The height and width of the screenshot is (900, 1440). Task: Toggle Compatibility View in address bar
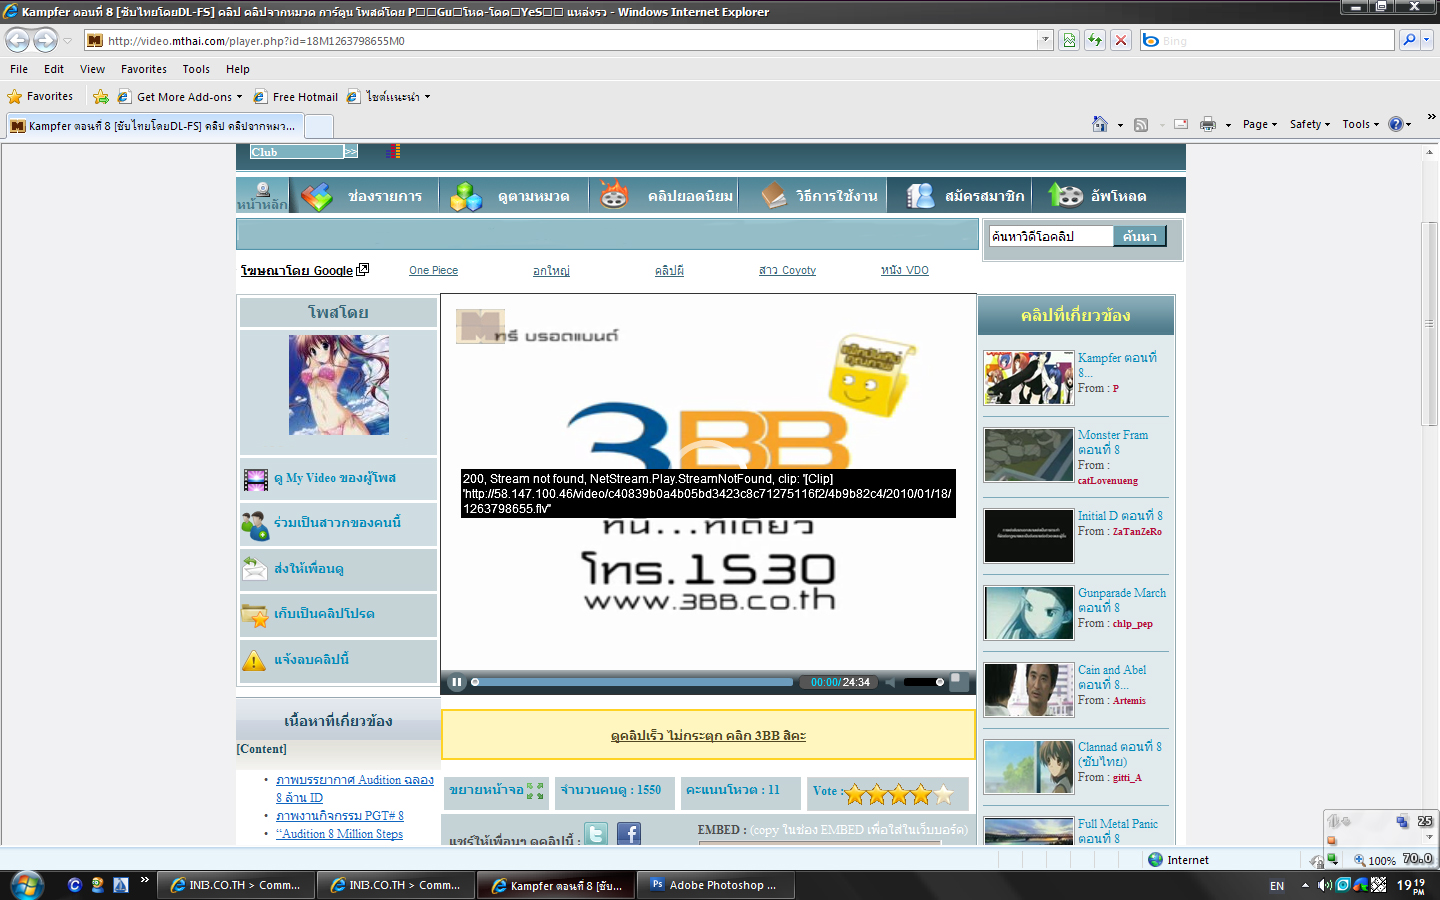pyautogui.click(x=1069, y=40)
